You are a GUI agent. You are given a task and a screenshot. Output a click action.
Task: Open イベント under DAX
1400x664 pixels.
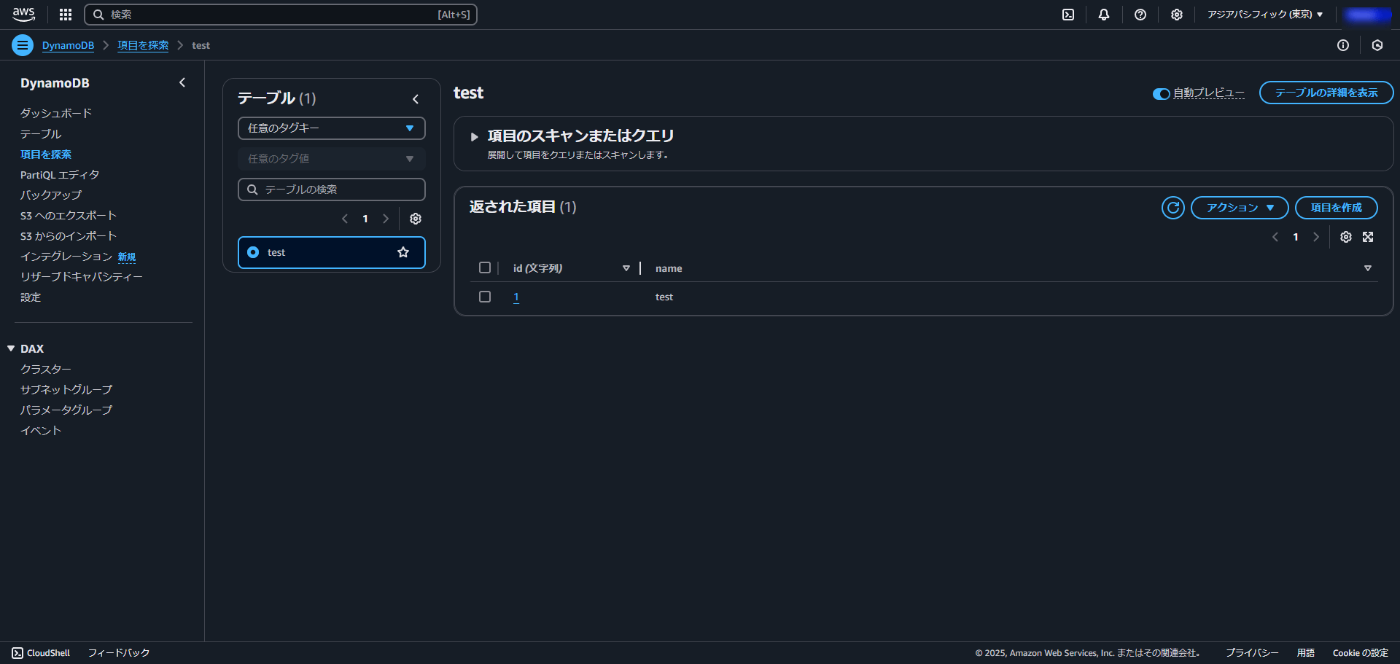click(x=41, y=431)
